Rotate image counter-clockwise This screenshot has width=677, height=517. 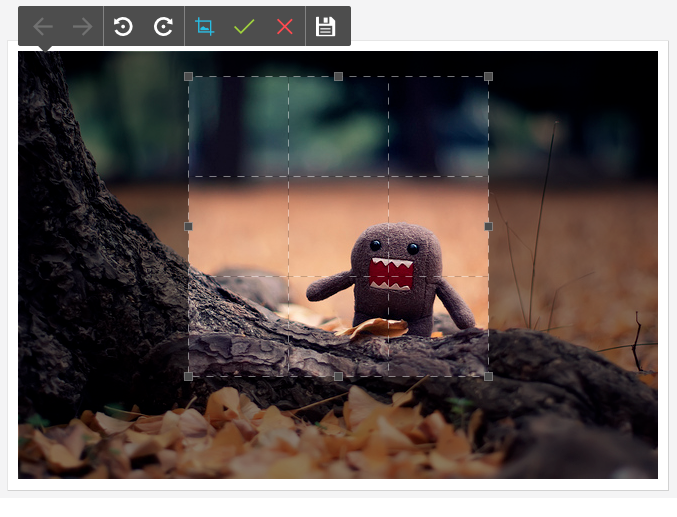(x=123, y=27)
